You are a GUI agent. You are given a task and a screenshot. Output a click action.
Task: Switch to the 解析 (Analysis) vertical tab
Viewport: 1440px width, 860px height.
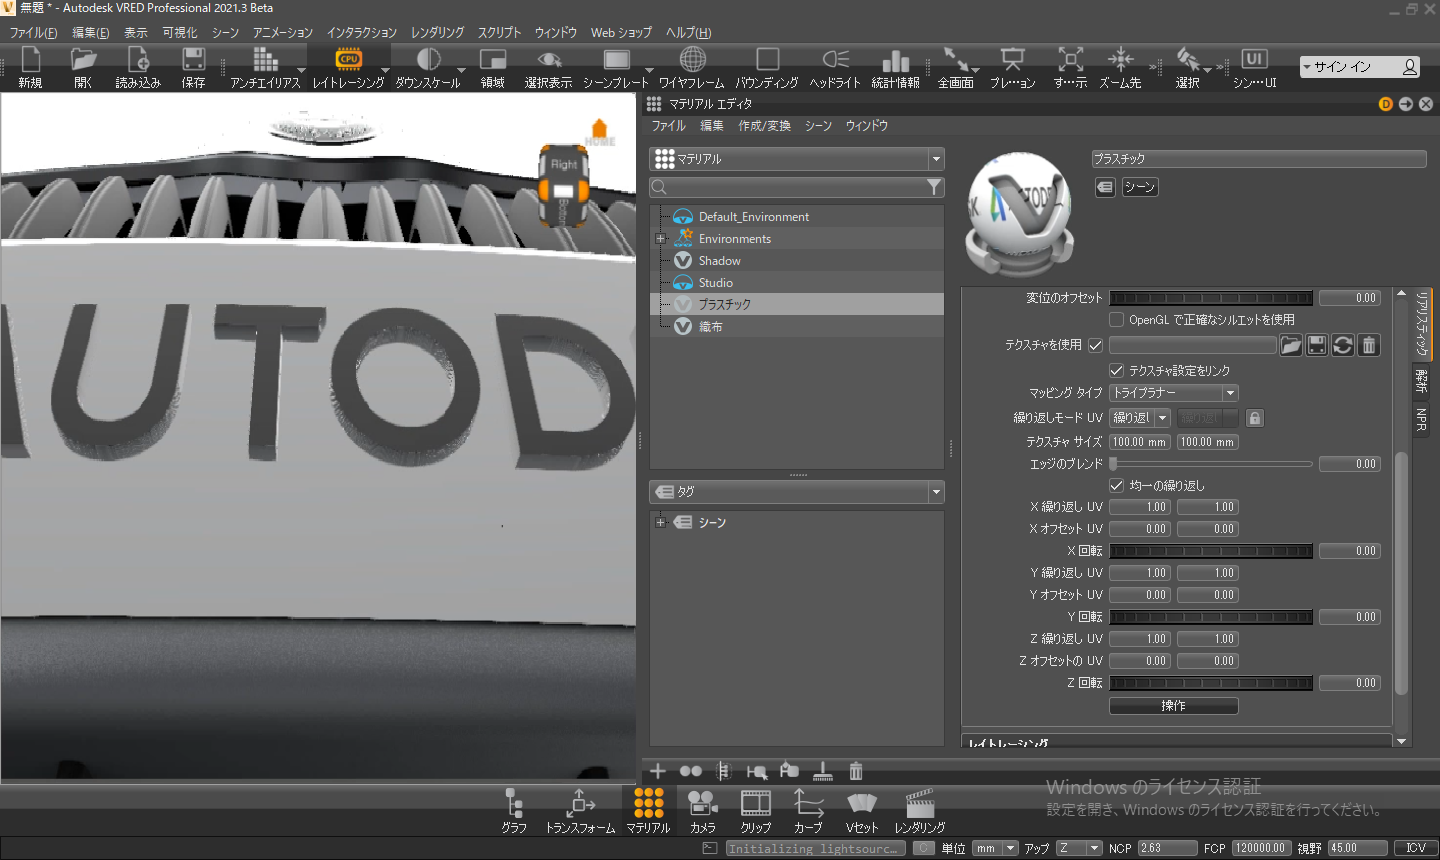pyautogui.click(x=1421, y=381)
